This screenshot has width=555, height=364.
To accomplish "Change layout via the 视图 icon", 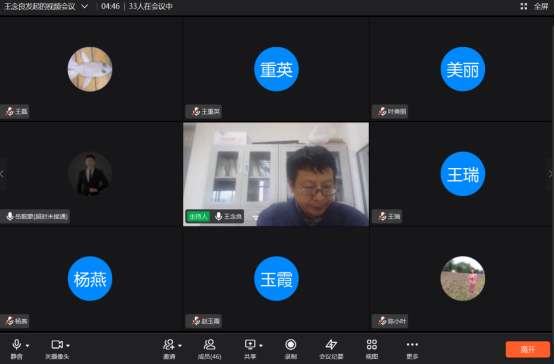I will 372,349.
